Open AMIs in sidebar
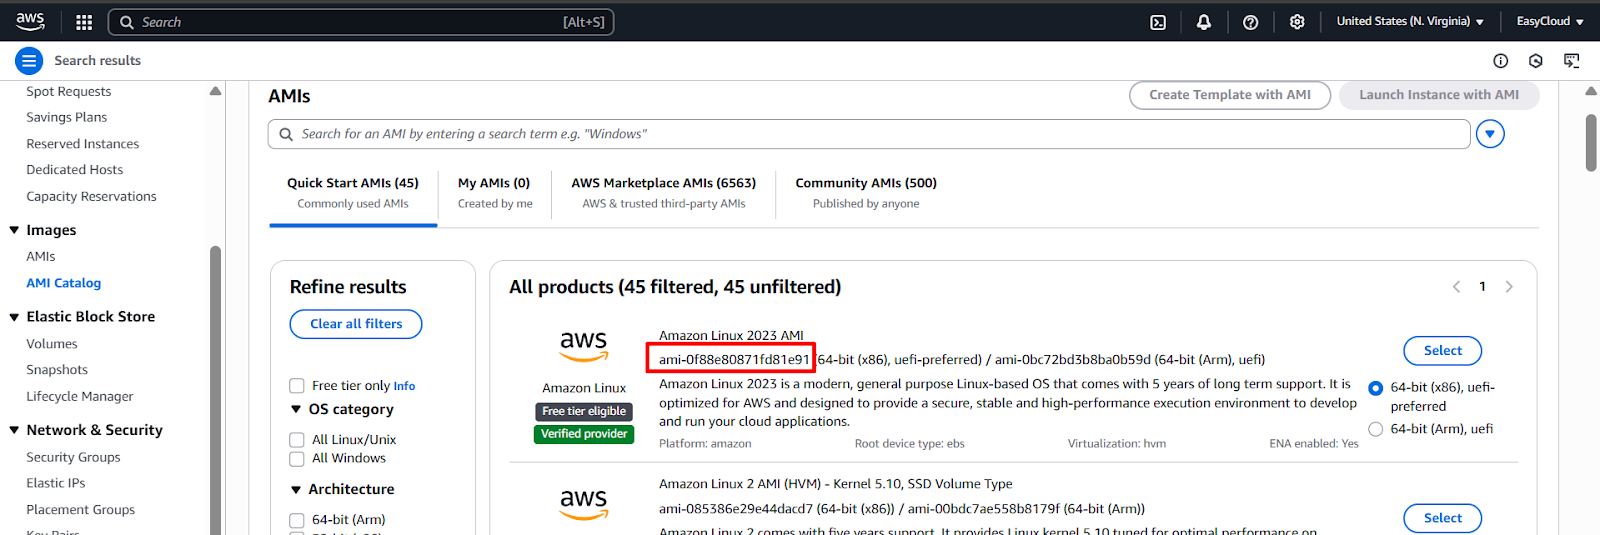This screenshot has width=1600, height=535. click(x=41, y=257)
